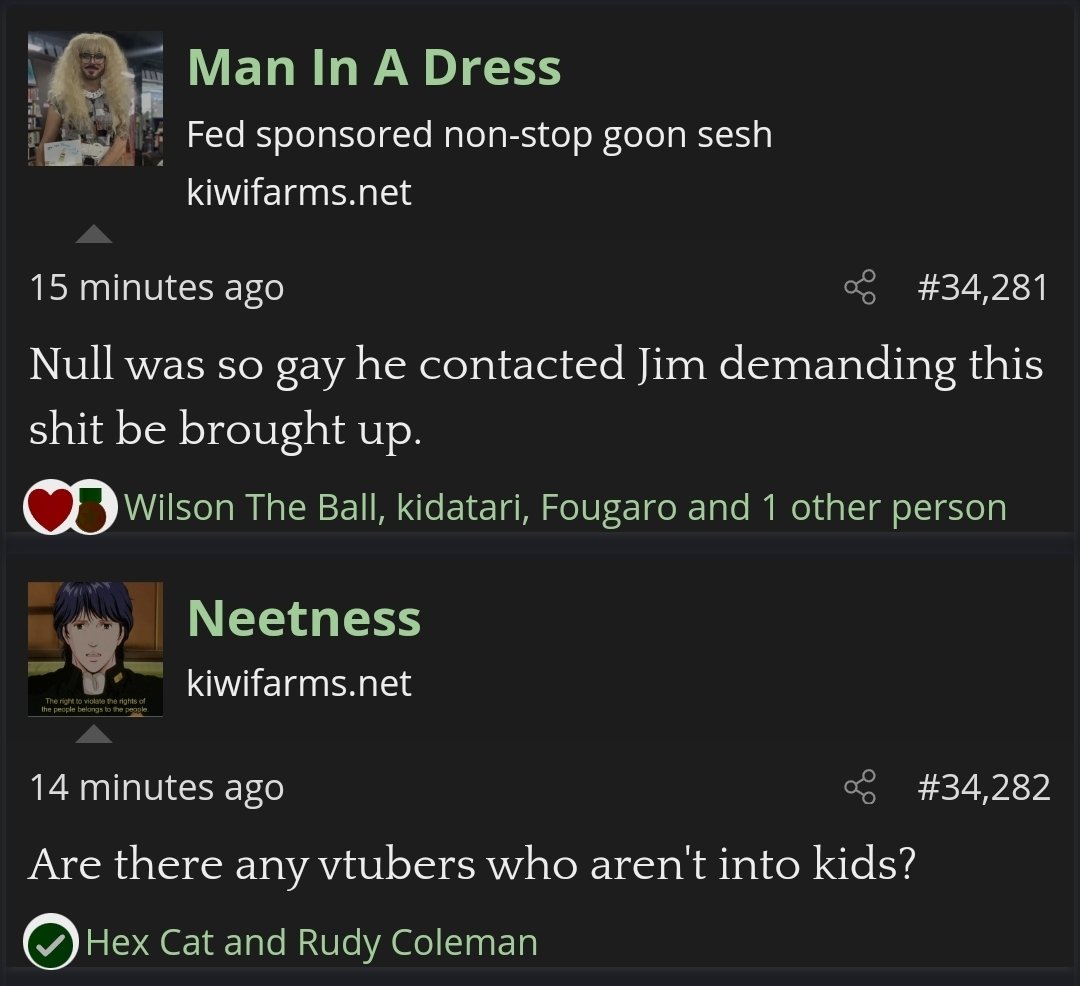The height and width of the screenshot is (986, 1080).
Task: Collapse arrow under Neetness avatar
Action: [x=94, y=735]
